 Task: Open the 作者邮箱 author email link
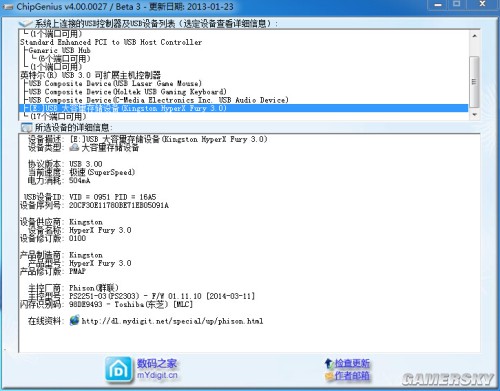(x=352, y=376)
